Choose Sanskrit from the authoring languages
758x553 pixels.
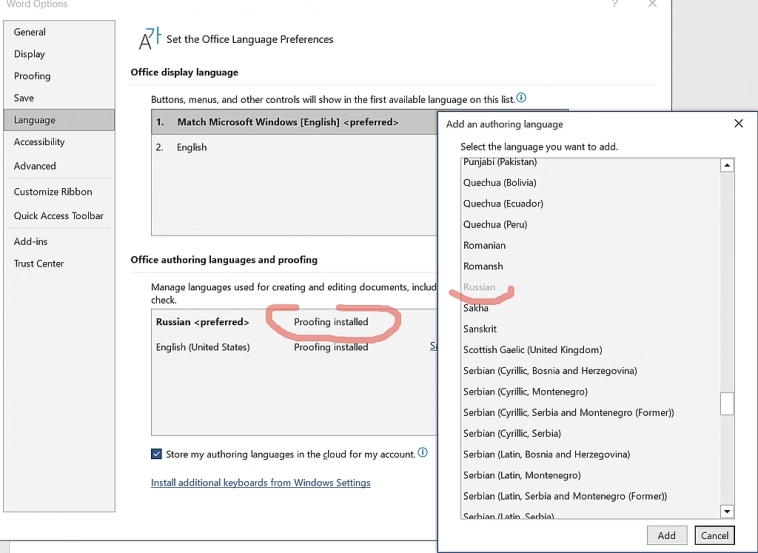tap(480, 329)
